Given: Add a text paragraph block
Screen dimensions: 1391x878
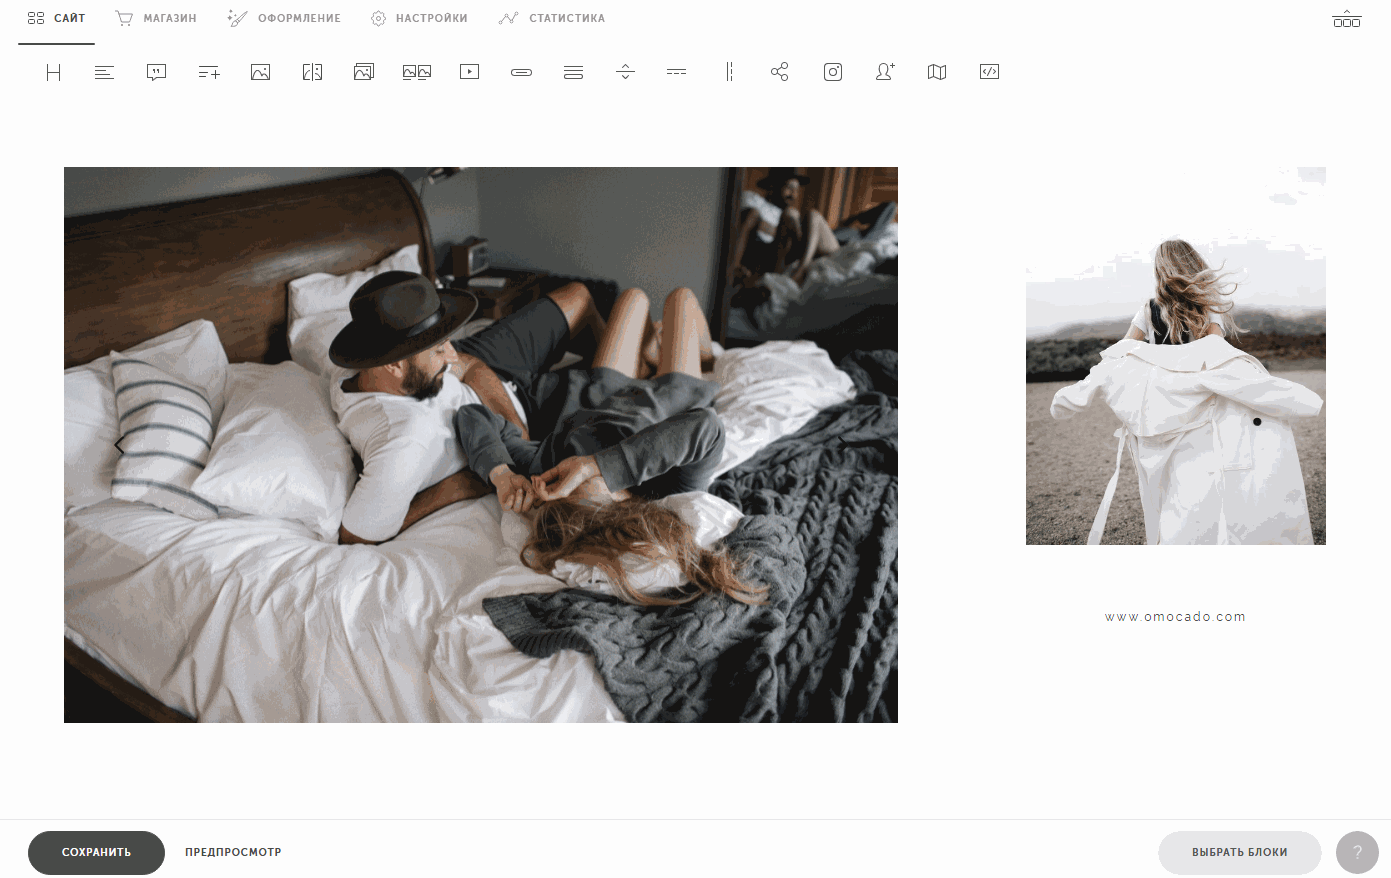Looking at the screenshot, I should (x=104, y=72).
